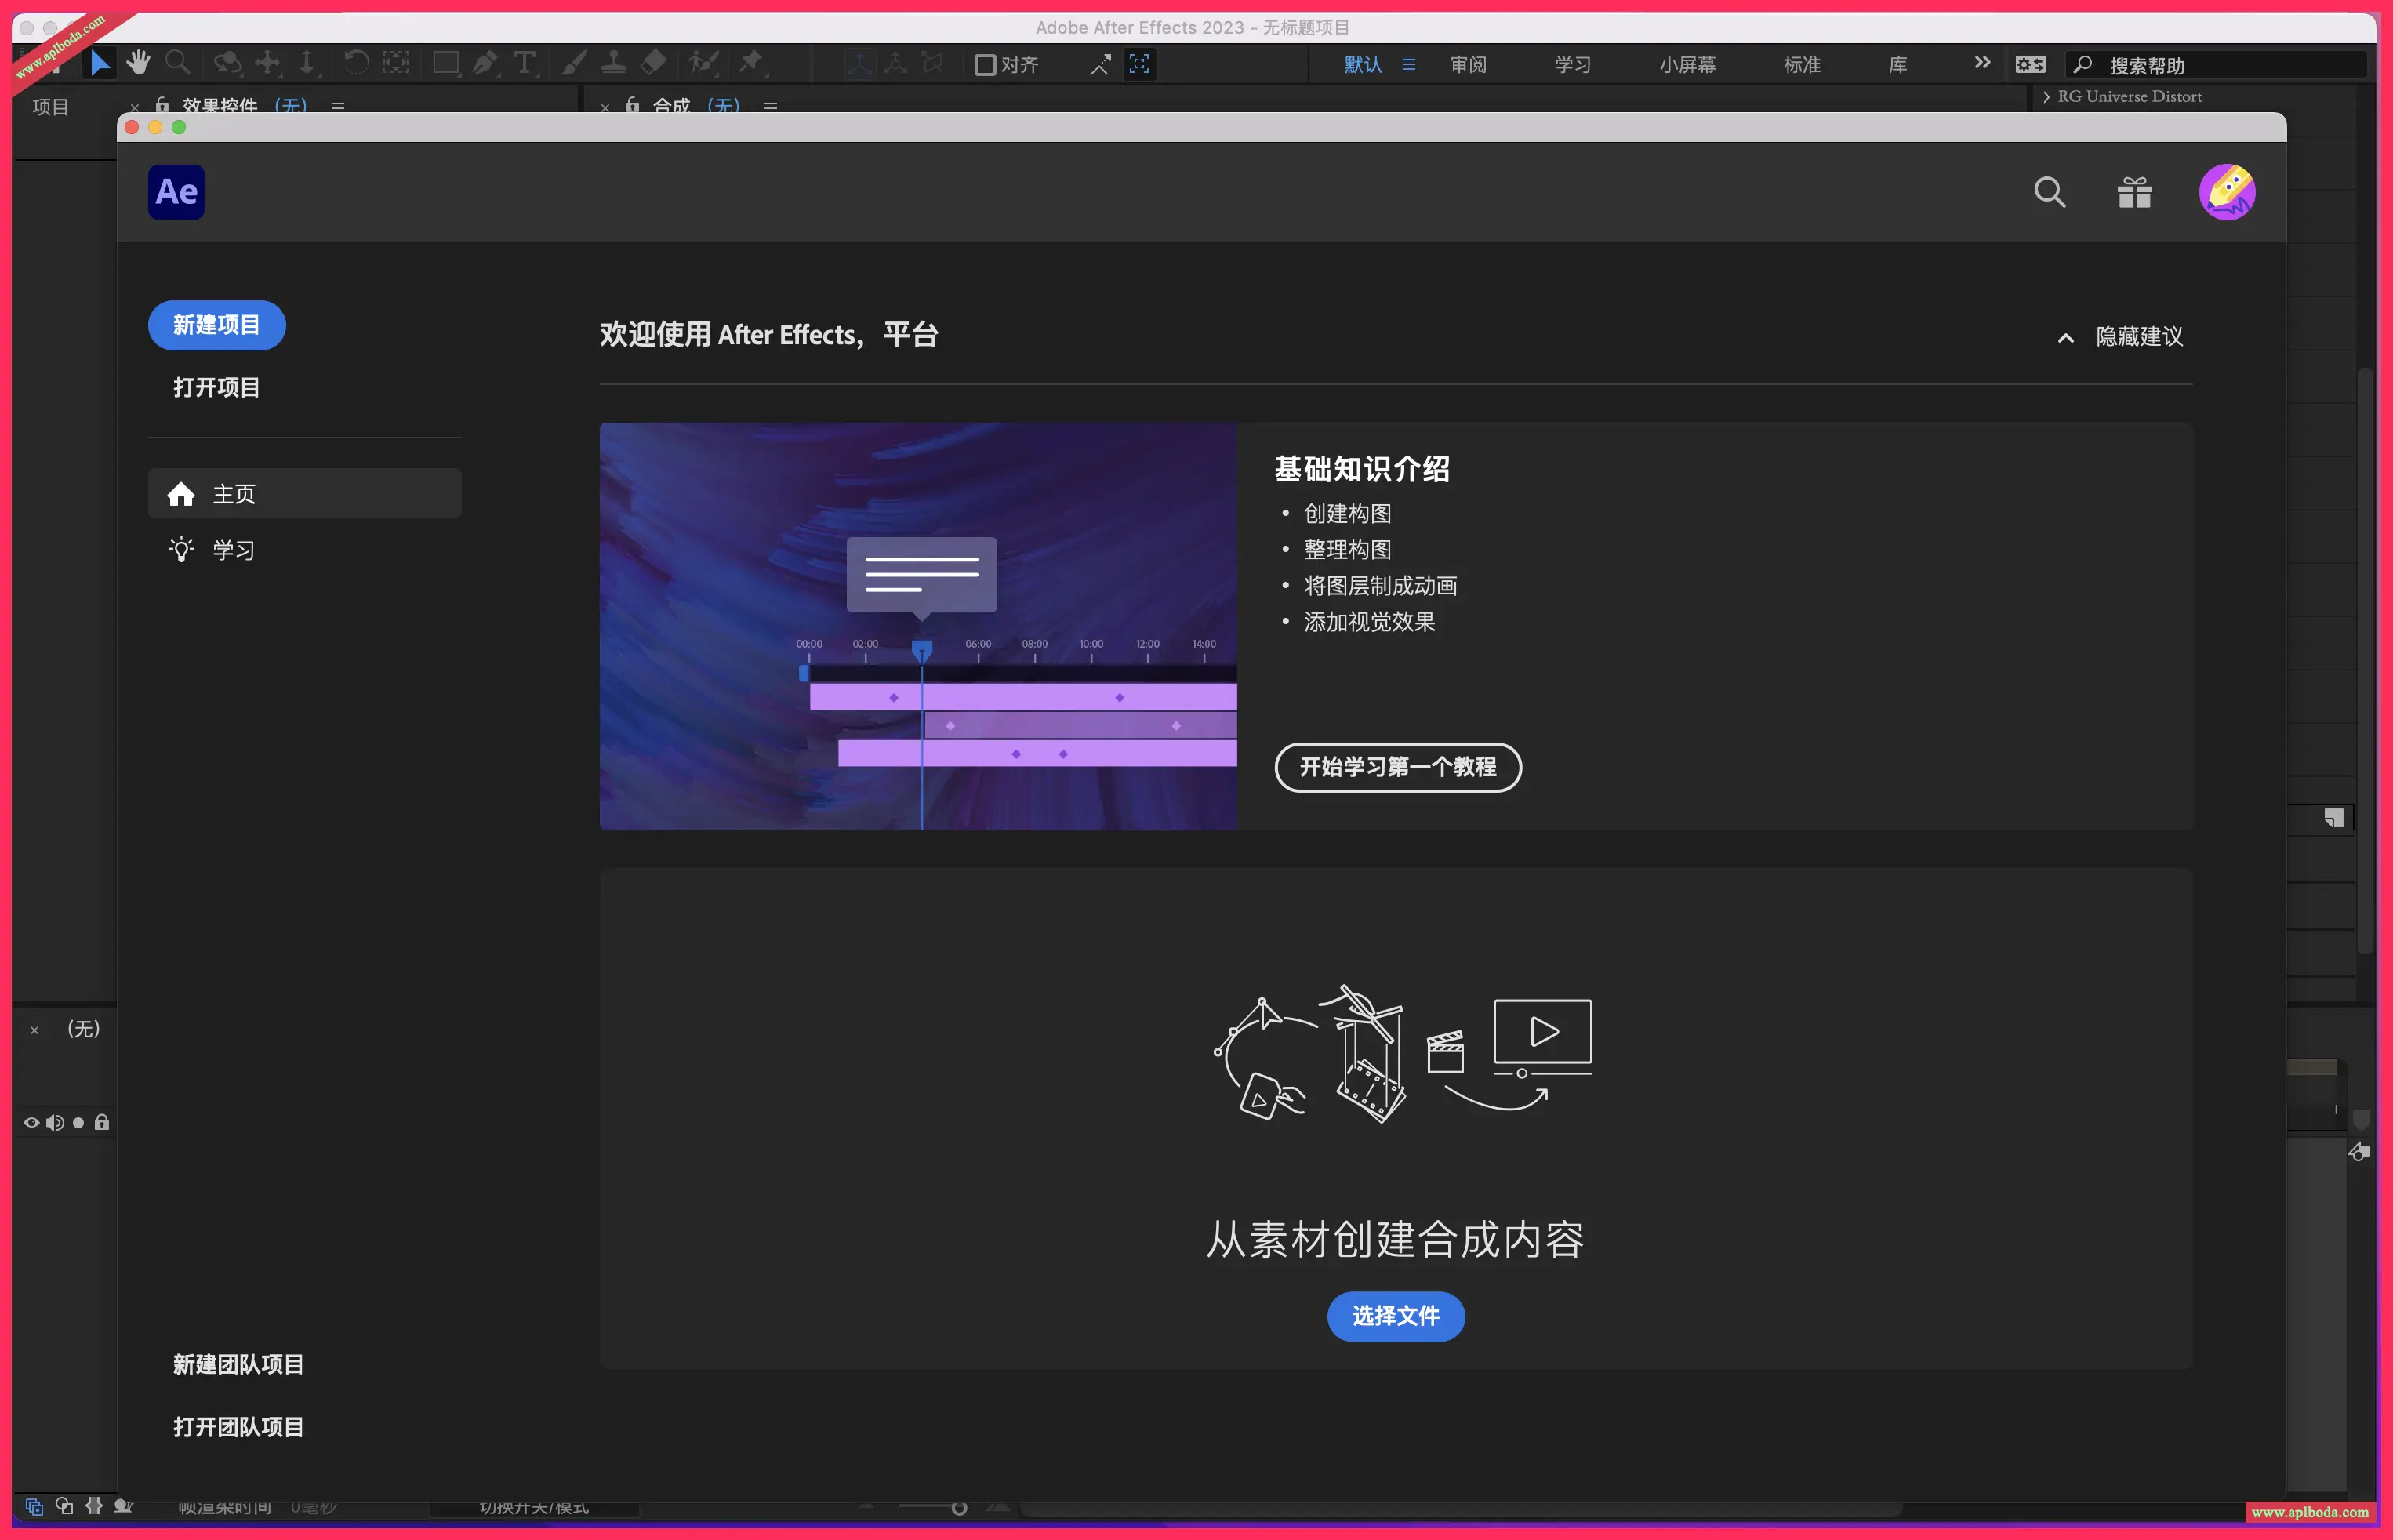Enable the 对齐 snapping checkbox

point(985,65)
